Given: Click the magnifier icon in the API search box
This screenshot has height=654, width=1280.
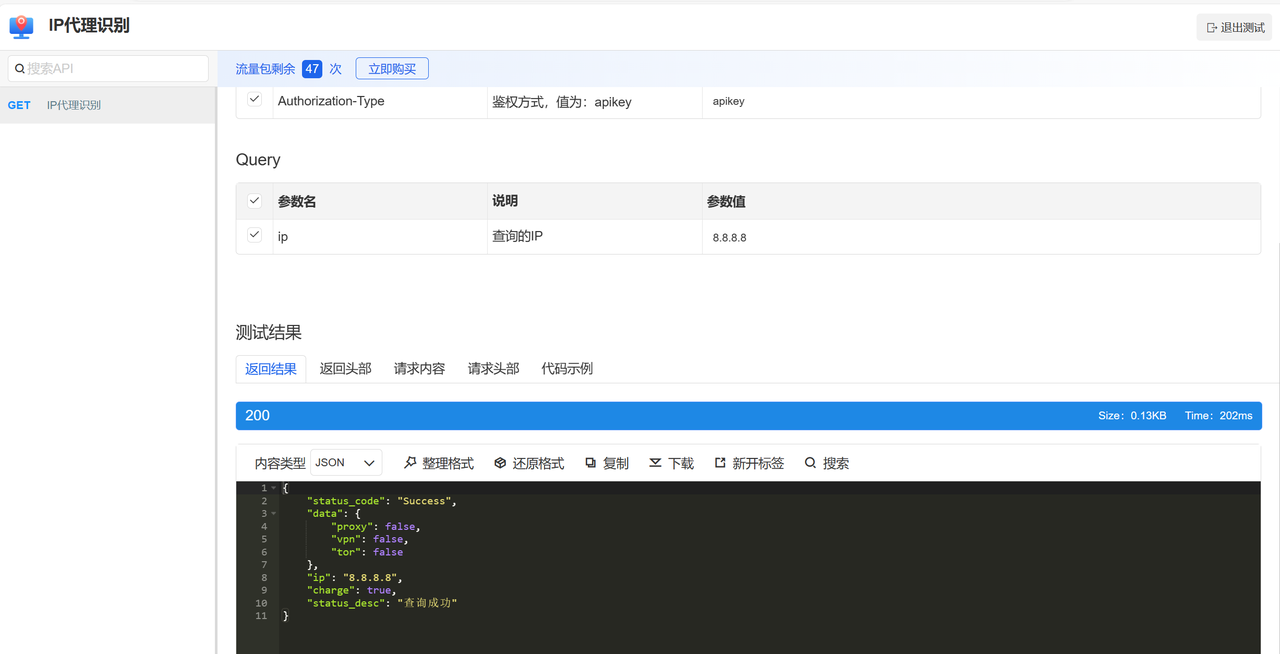Looking at the screenshot, I should pos(20,68).
